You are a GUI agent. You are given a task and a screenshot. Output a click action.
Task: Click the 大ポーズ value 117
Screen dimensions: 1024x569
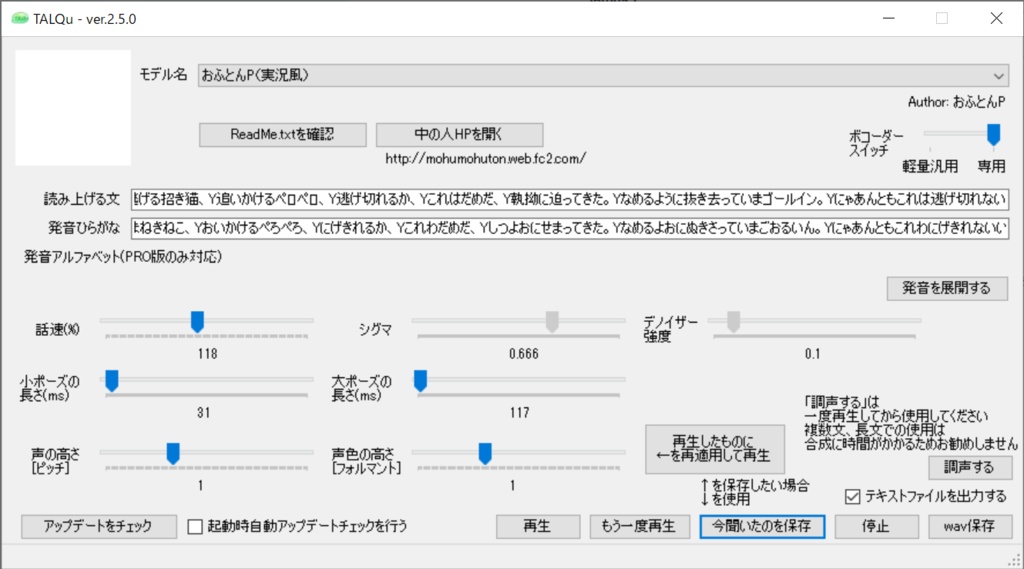pos(520,412)
